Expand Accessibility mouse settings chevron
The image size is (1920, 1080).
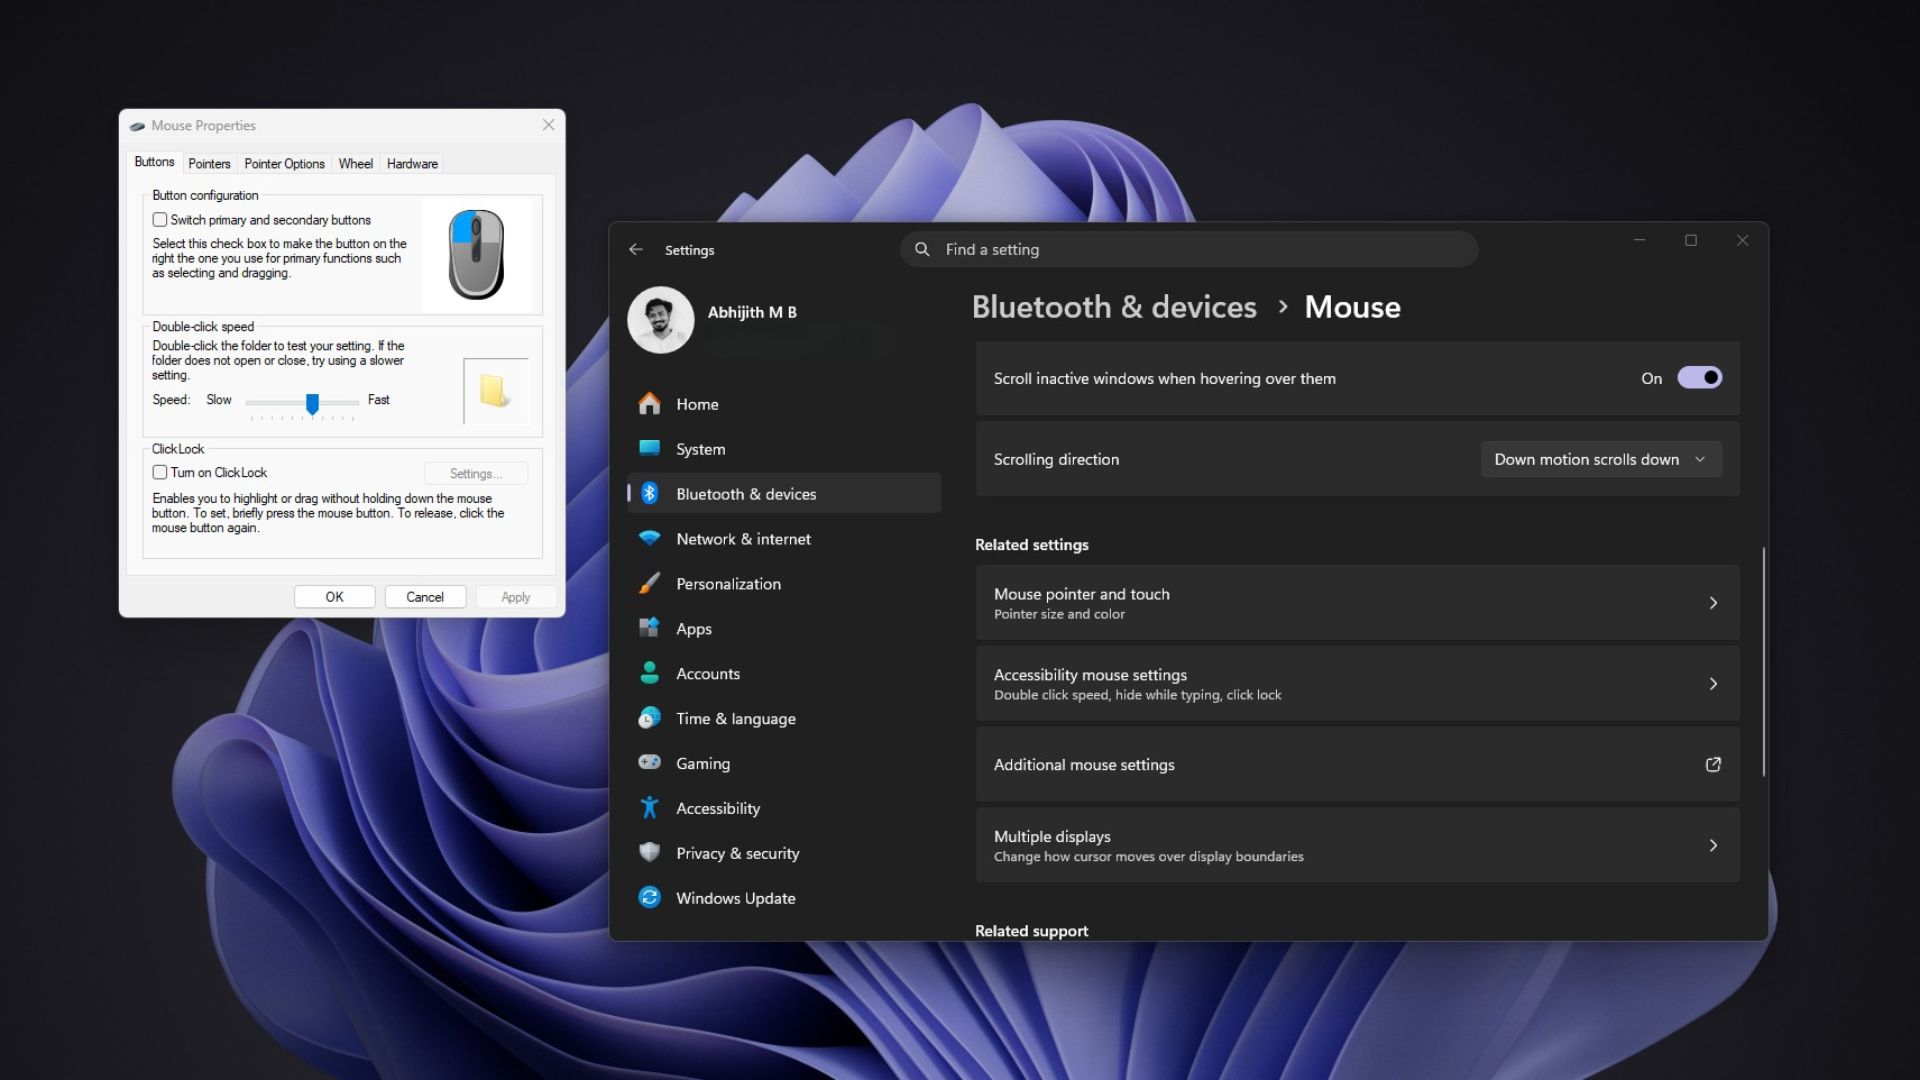1713,684
